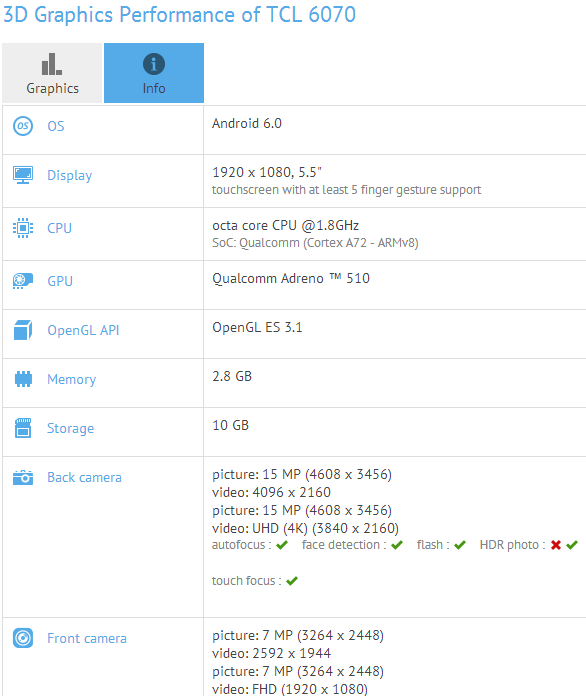The height and width of the screenshot is (696, 586).
Task: Click the HDR photo red cross
Action: [556, 545]
